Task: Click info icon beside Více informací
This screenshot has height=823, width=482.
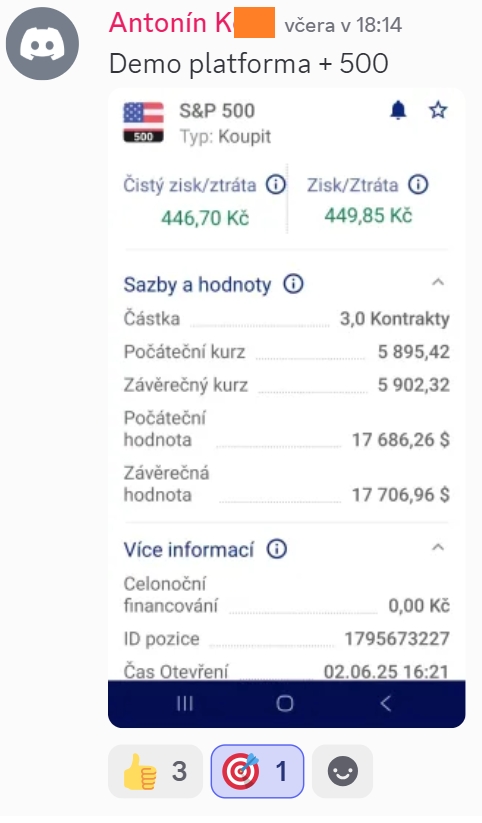Action: point(277,549)
